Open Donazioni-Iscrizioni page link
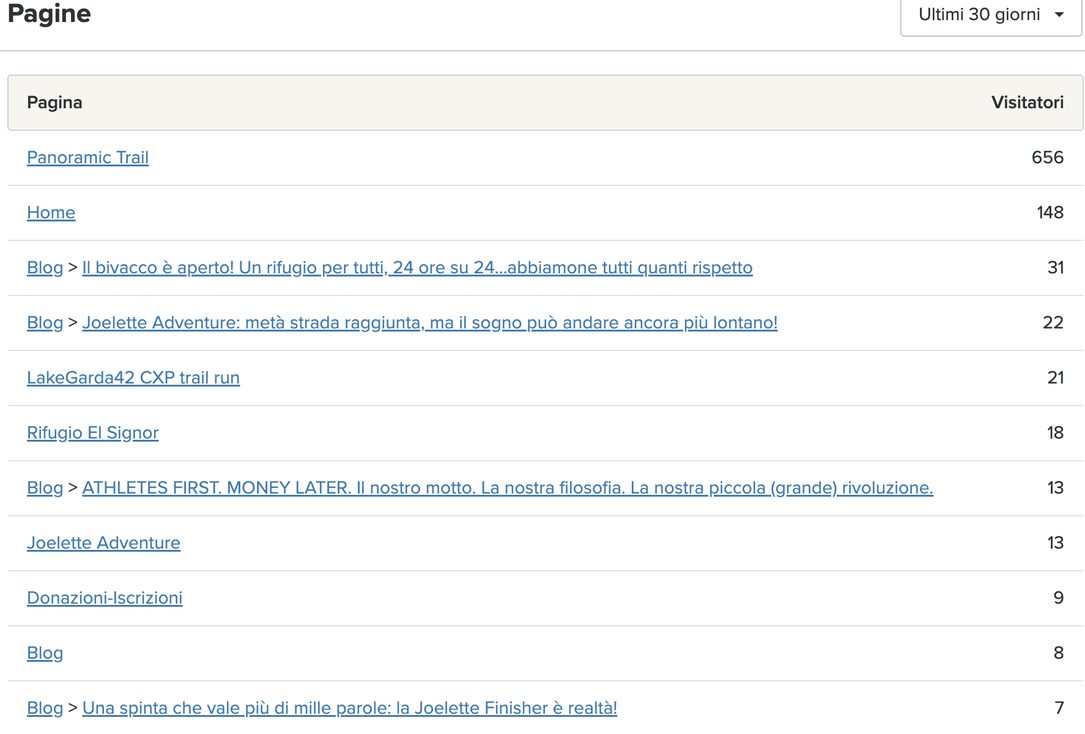 click(x=104, y=598)
